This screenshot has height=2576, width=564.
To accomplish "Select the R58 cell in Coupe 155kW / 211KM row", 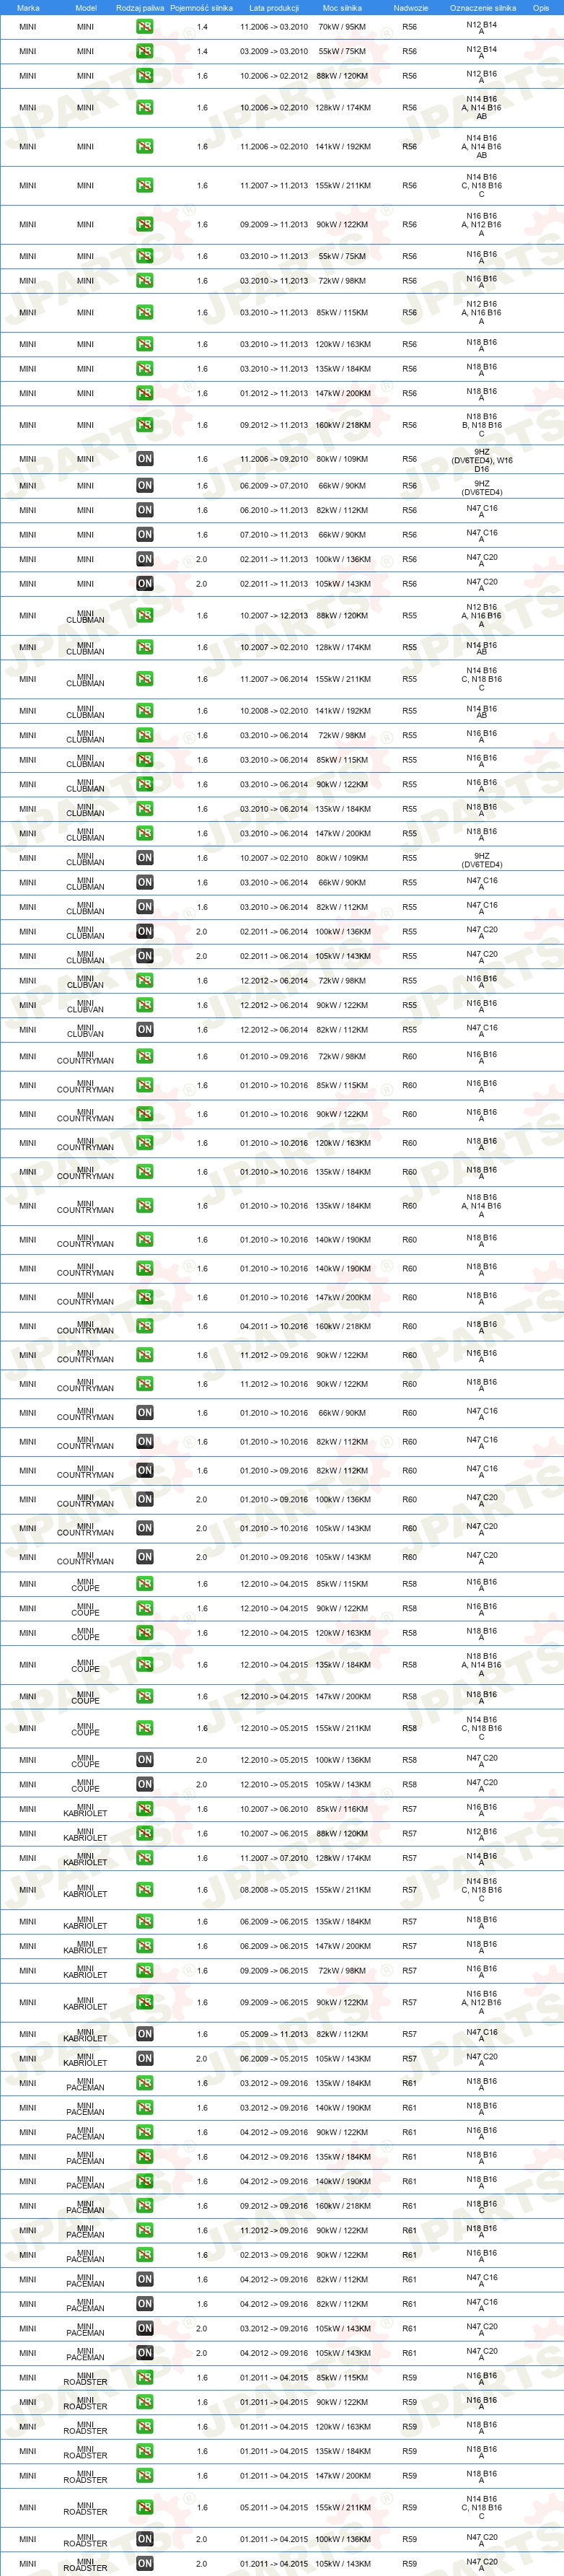I will point(410,1728).
